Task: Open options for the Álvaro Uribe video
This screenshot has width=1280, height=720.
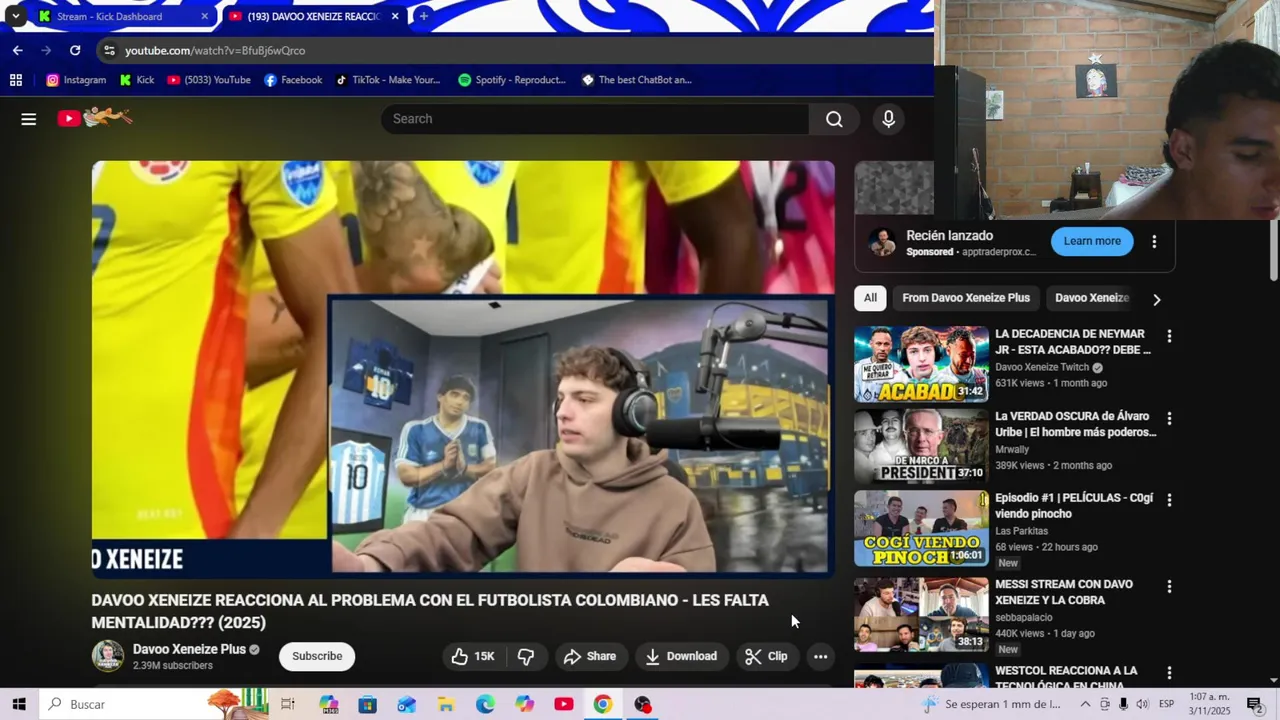Action: coord(1169,418)
